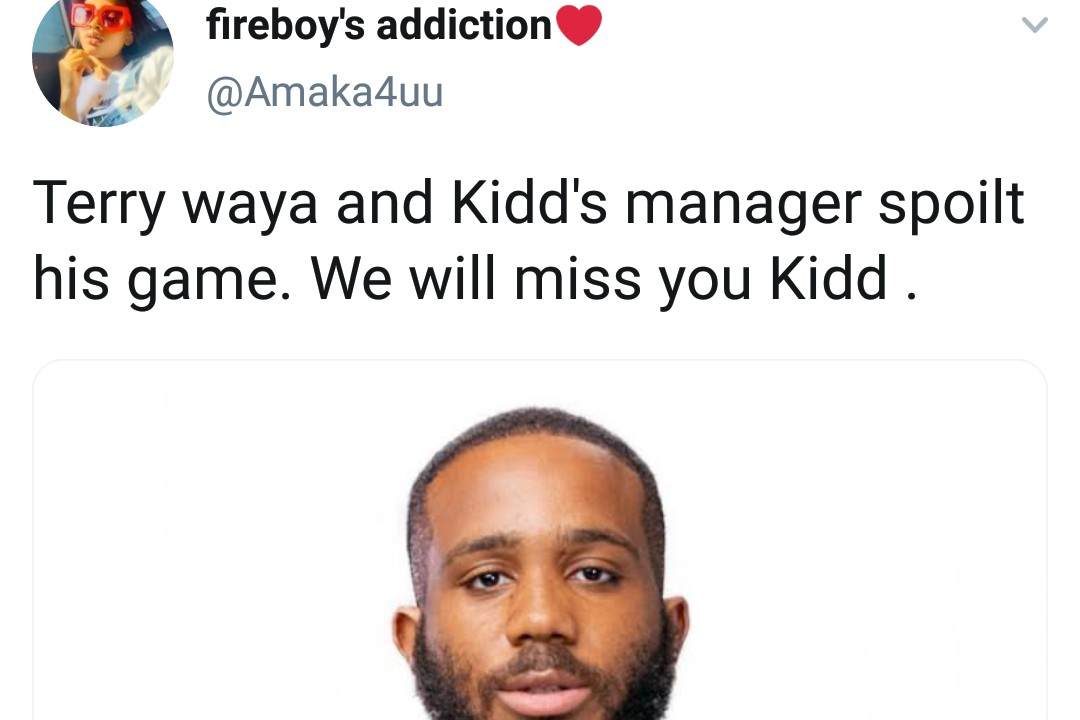Screen dimensions: 1080x720
Task: Click the red sunglasses in the avatar
Action: (x=100, y=15)
